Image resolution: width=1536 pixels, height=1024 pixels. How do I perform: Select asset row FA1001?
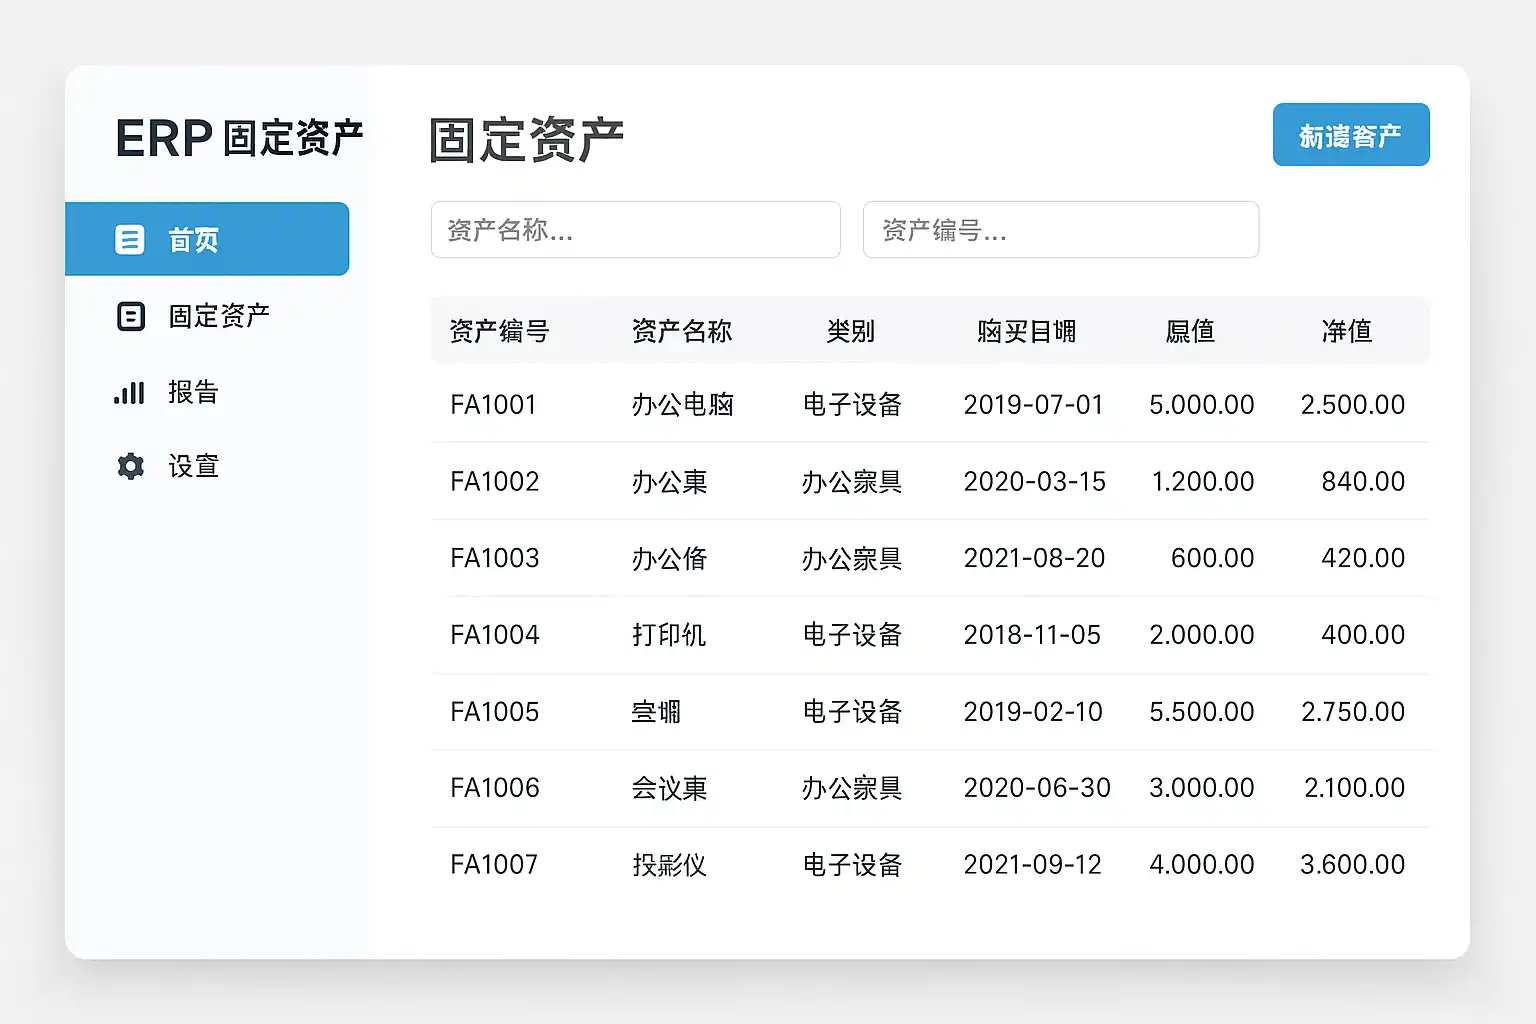(x=494, y=405)
